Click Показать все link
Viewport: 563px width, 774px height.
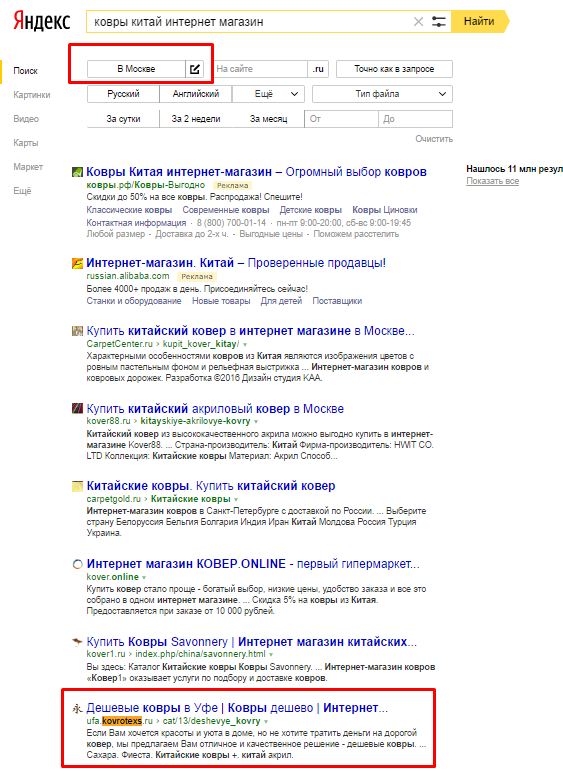click(x=492, y=181)
